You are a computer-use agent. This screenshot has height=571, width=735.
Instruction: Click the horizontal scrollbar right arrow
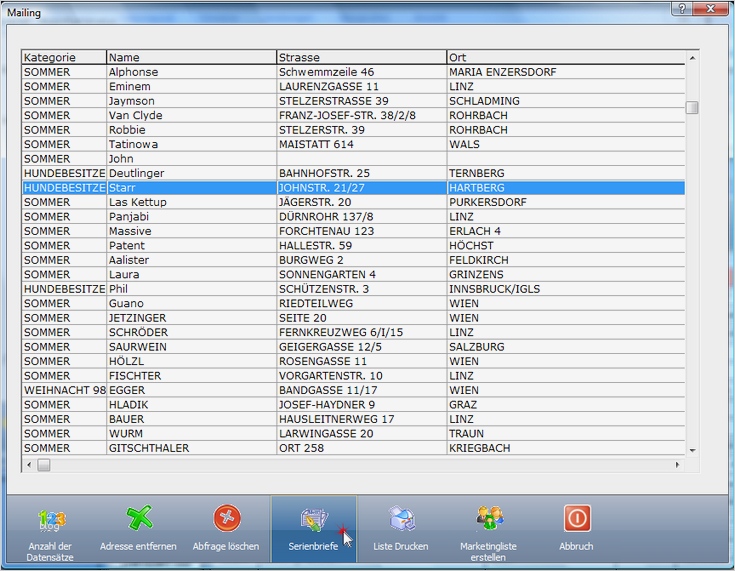(x=678, y=465)
